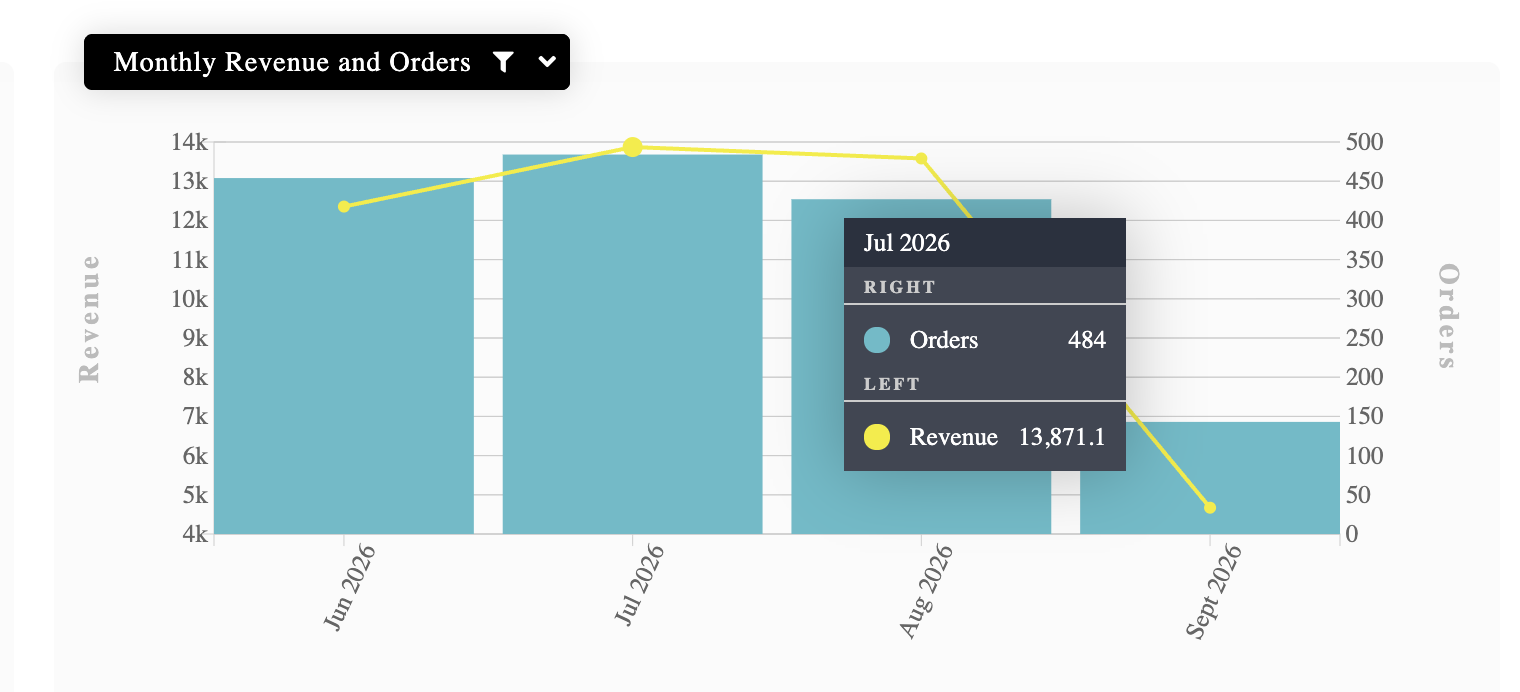The height and width of the screenshot is (692, 1520).
Task: Click the Revenue left axis title
Action: [x=89, y=319]
